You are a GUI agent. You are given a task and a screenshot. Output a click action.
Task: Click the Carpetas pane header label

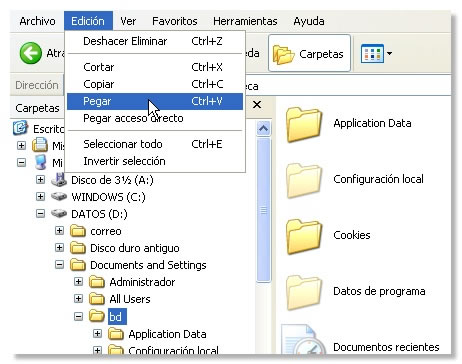click(x=37, y=108)
